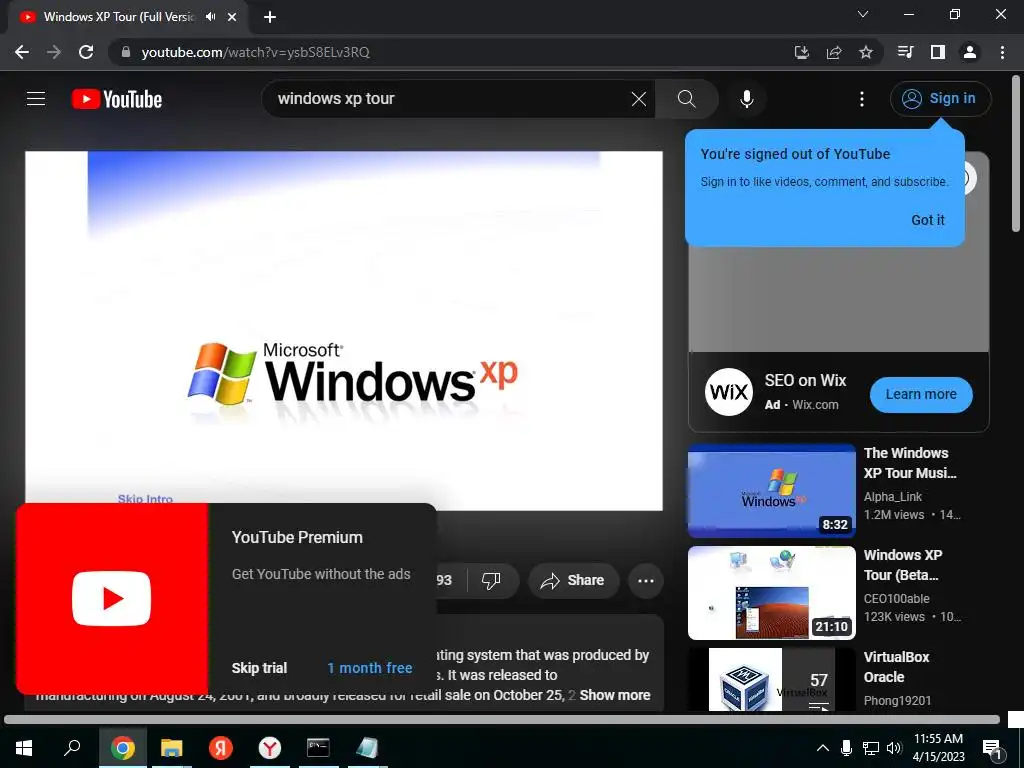Bookmark the page with the star icon
1024x768 pixels.
tap(866, 52)
